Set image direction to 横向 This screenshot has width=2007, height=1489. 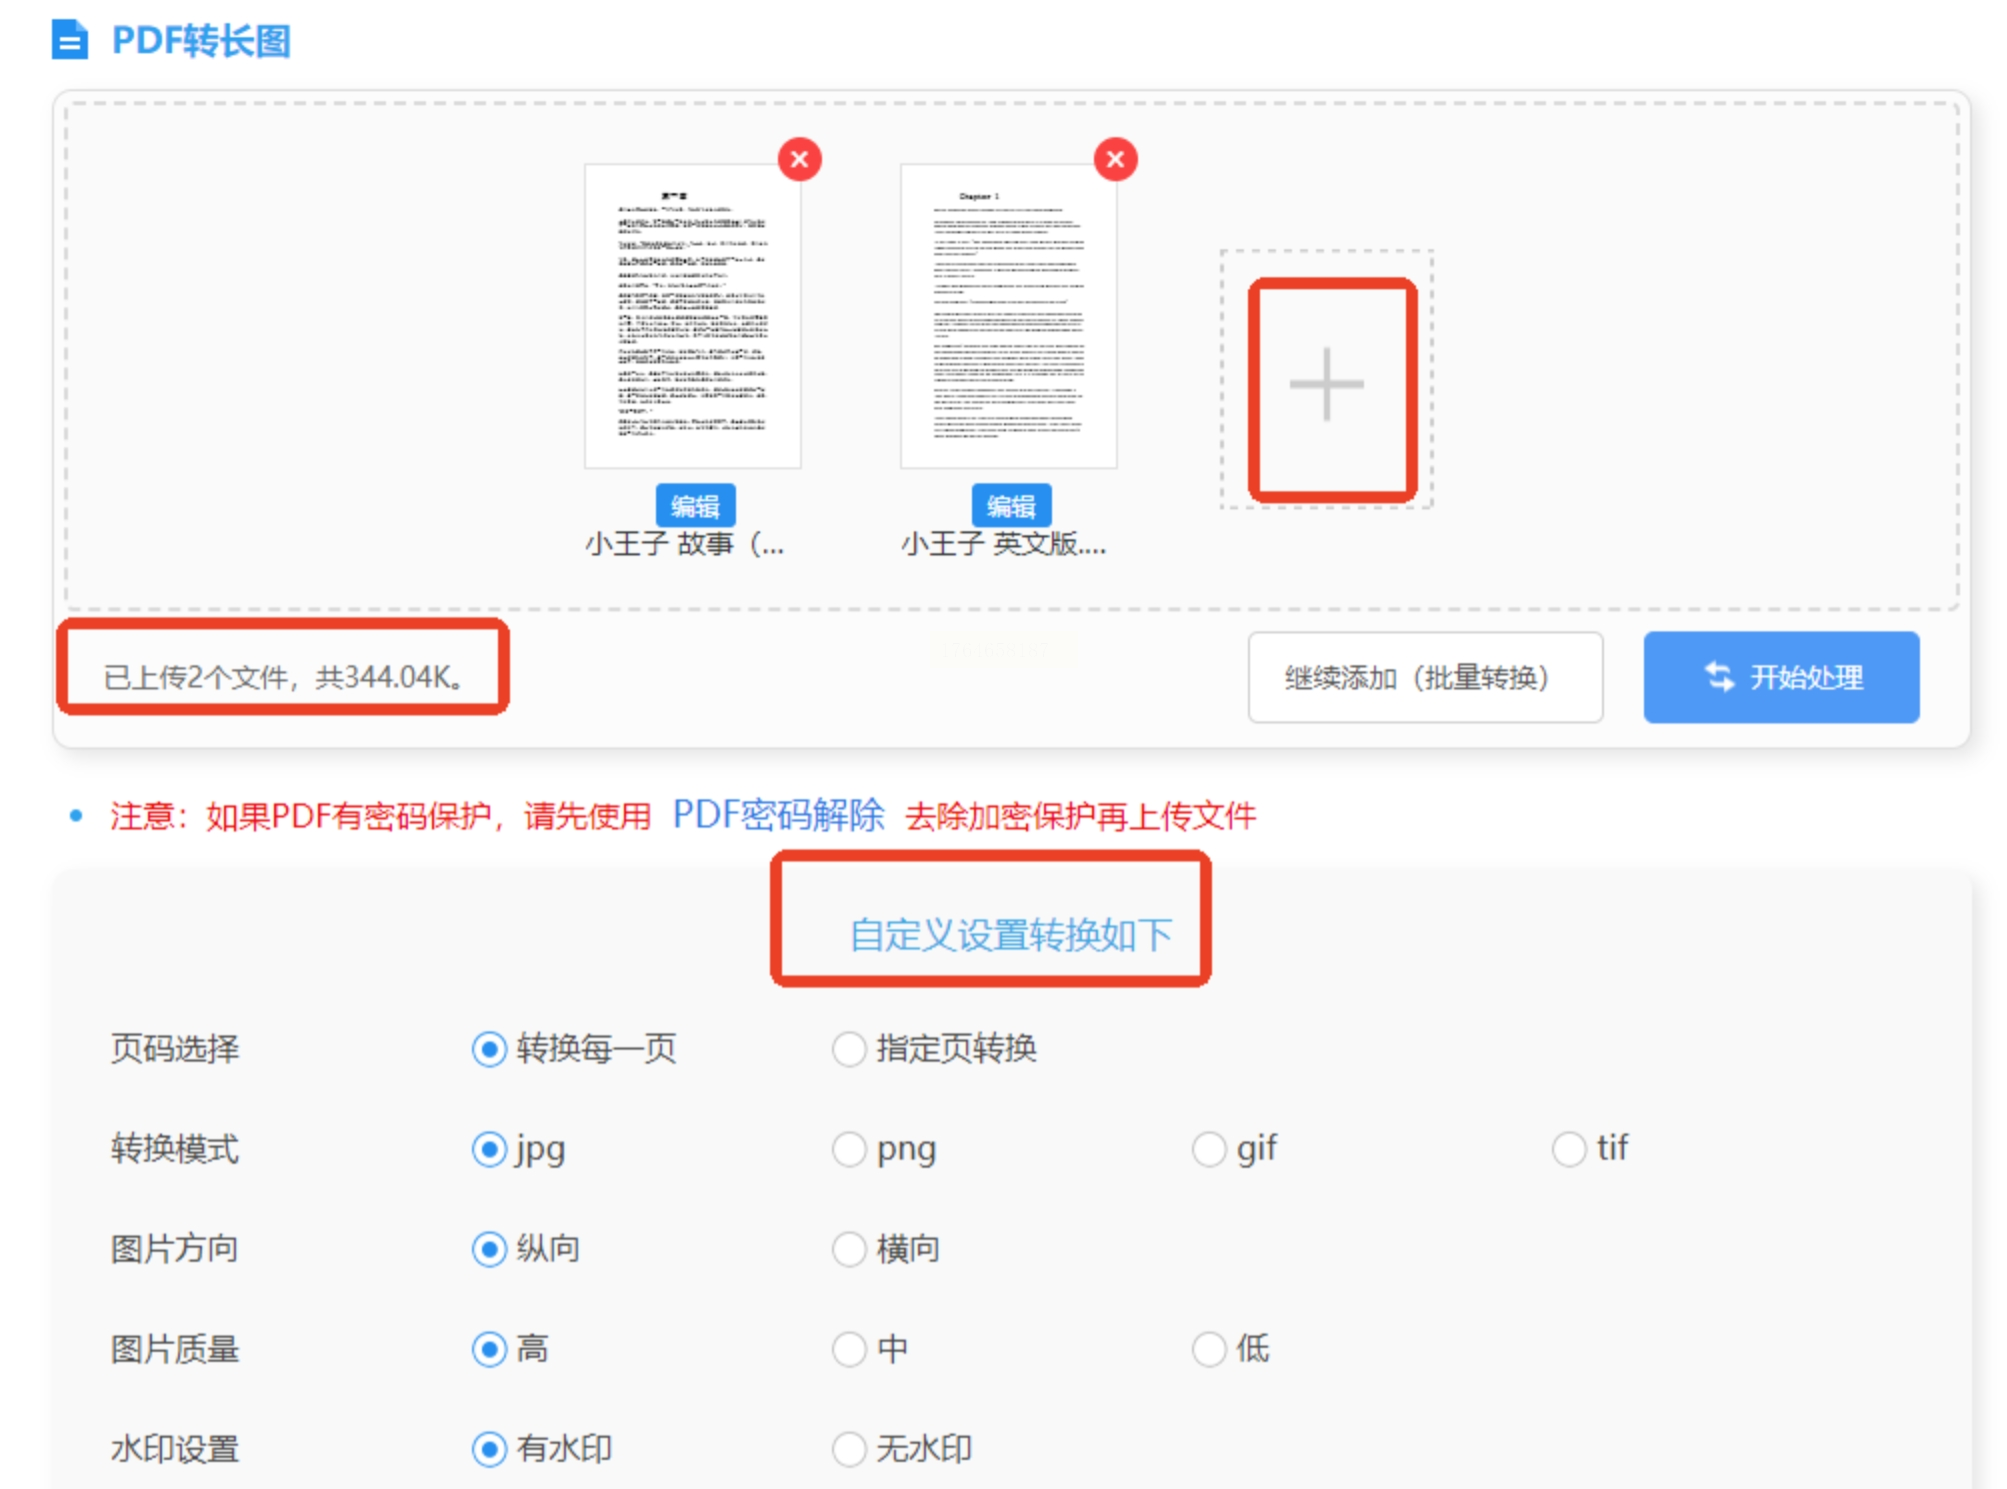849,1249
